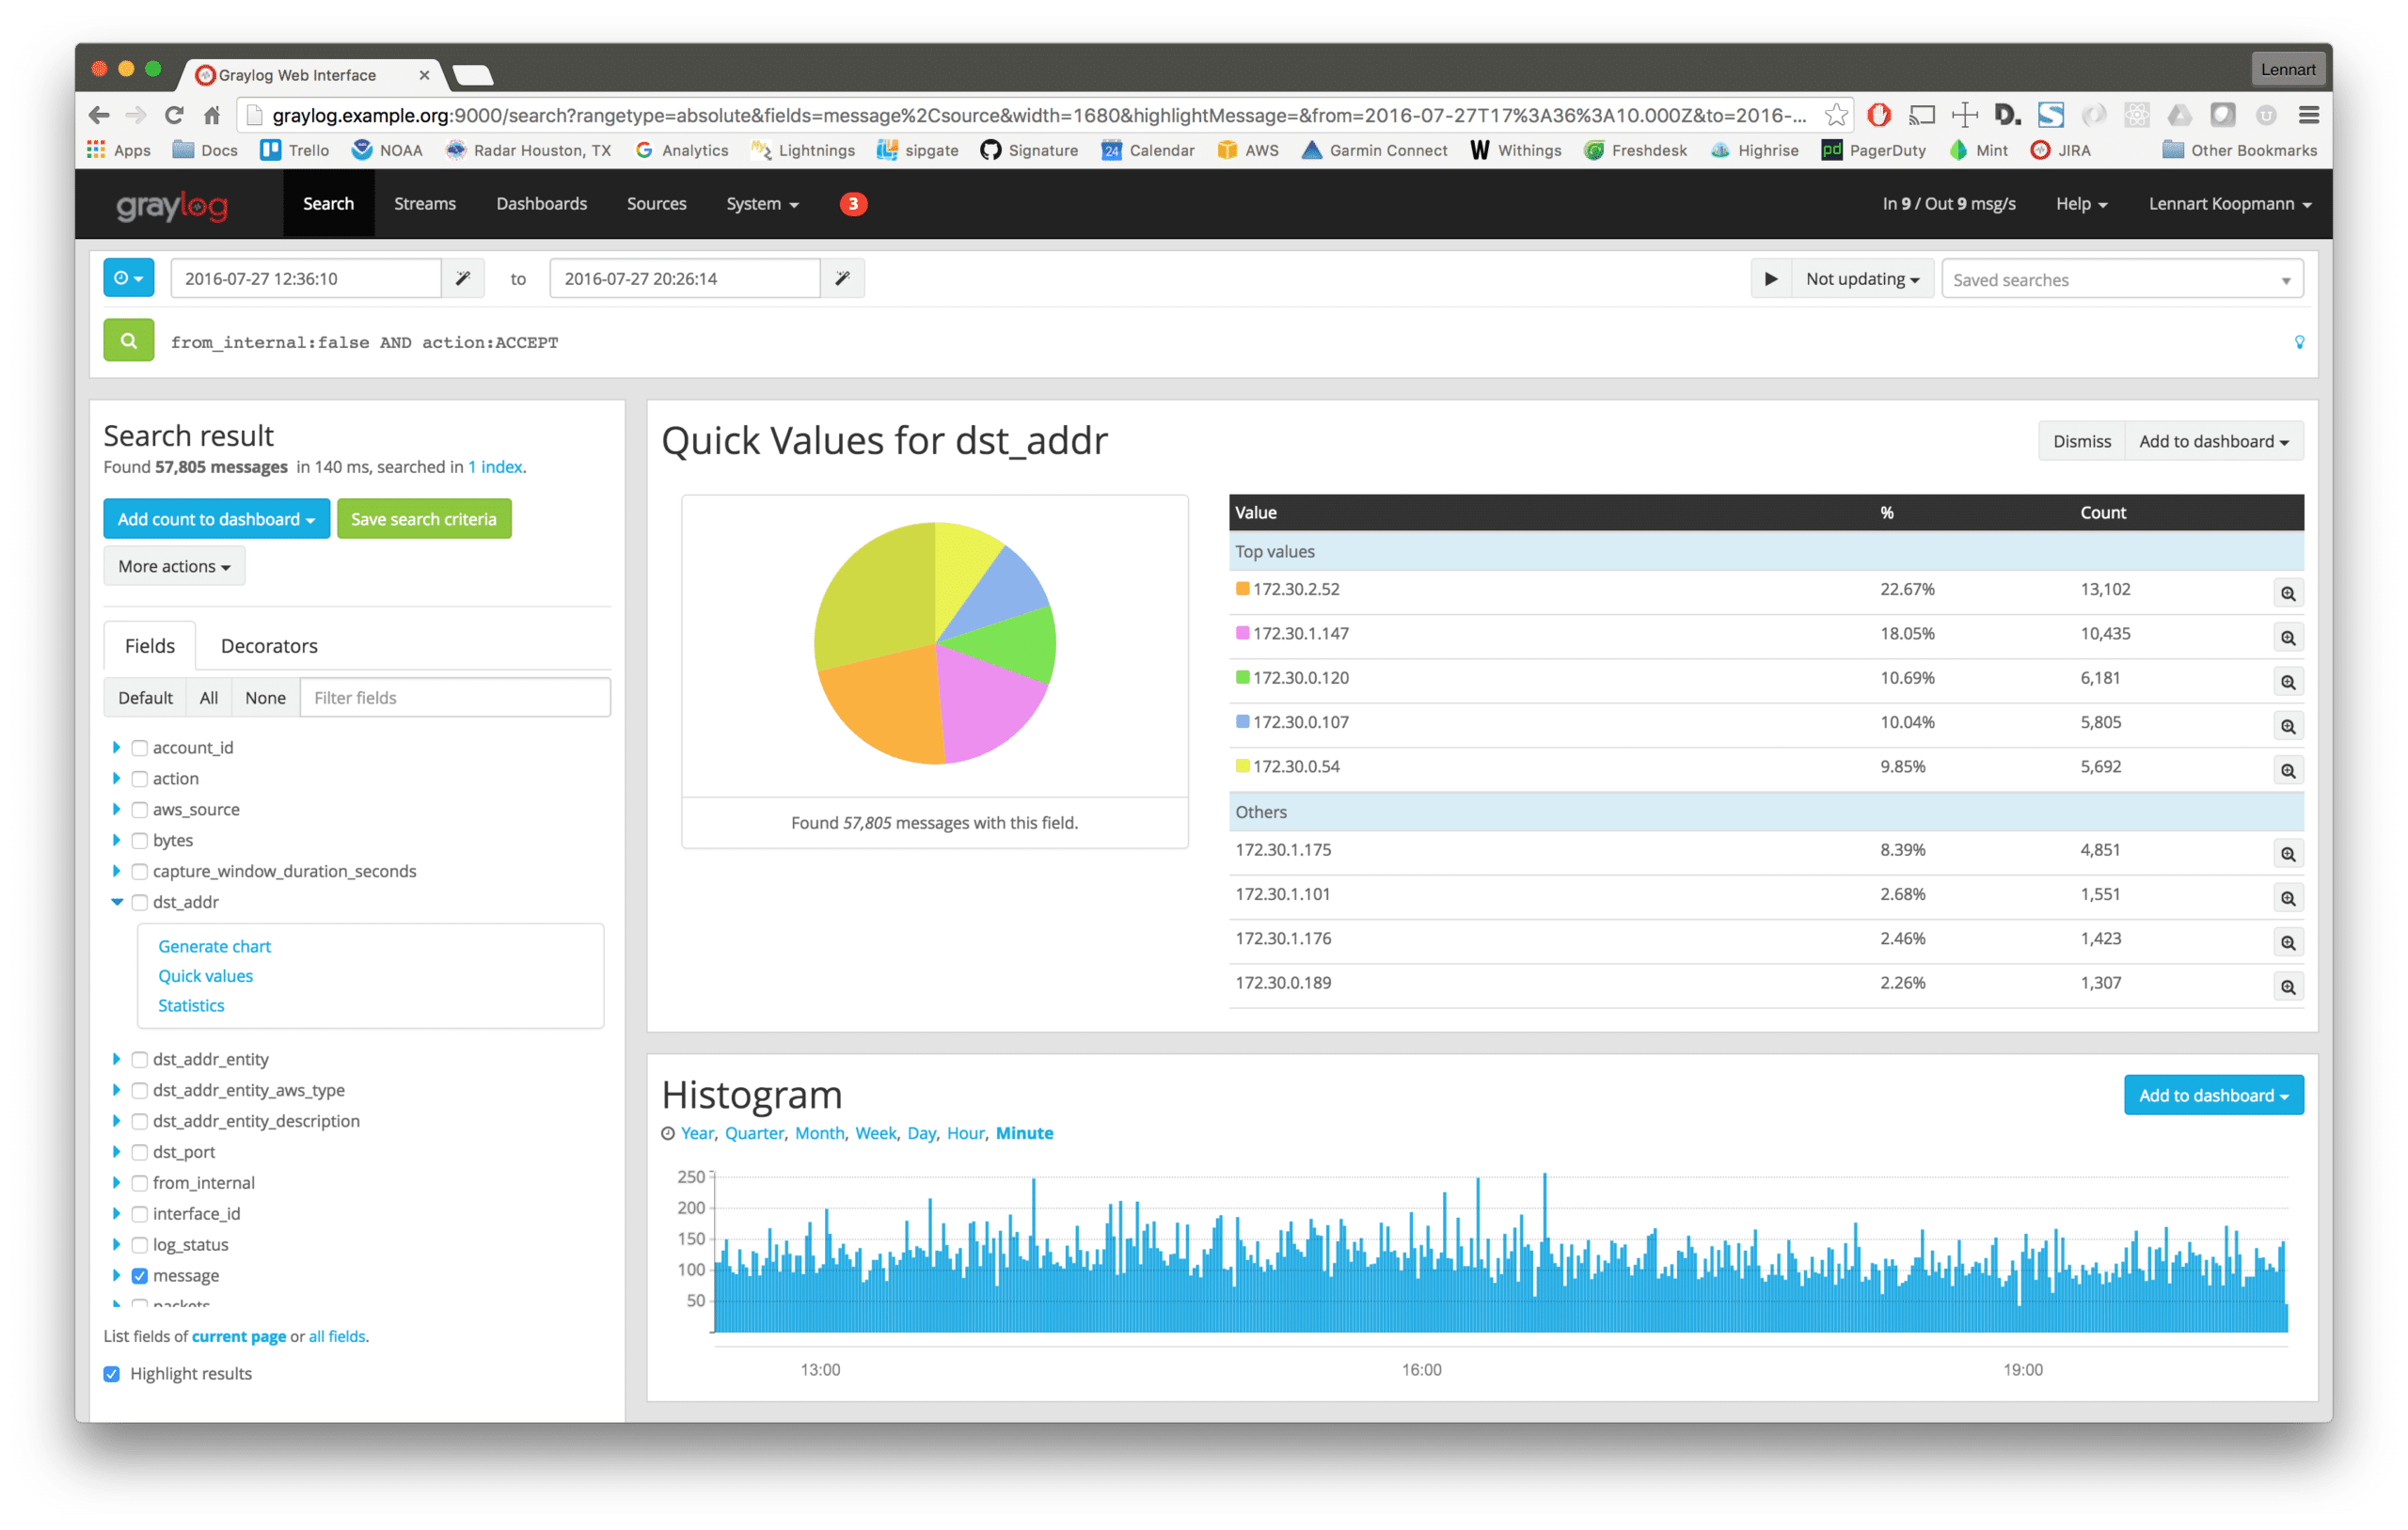Dismiss the Quick Values widget
This screenshot has height=1530, width=2408.
pos(2081,441)
